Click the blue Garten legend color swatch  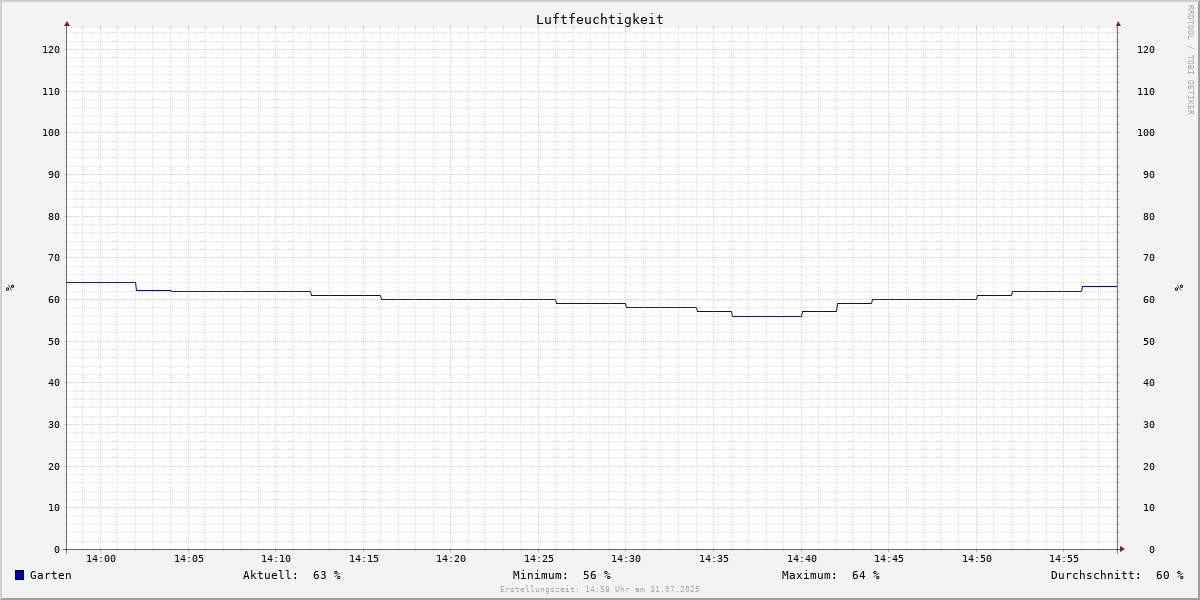(x=19, y=575)
